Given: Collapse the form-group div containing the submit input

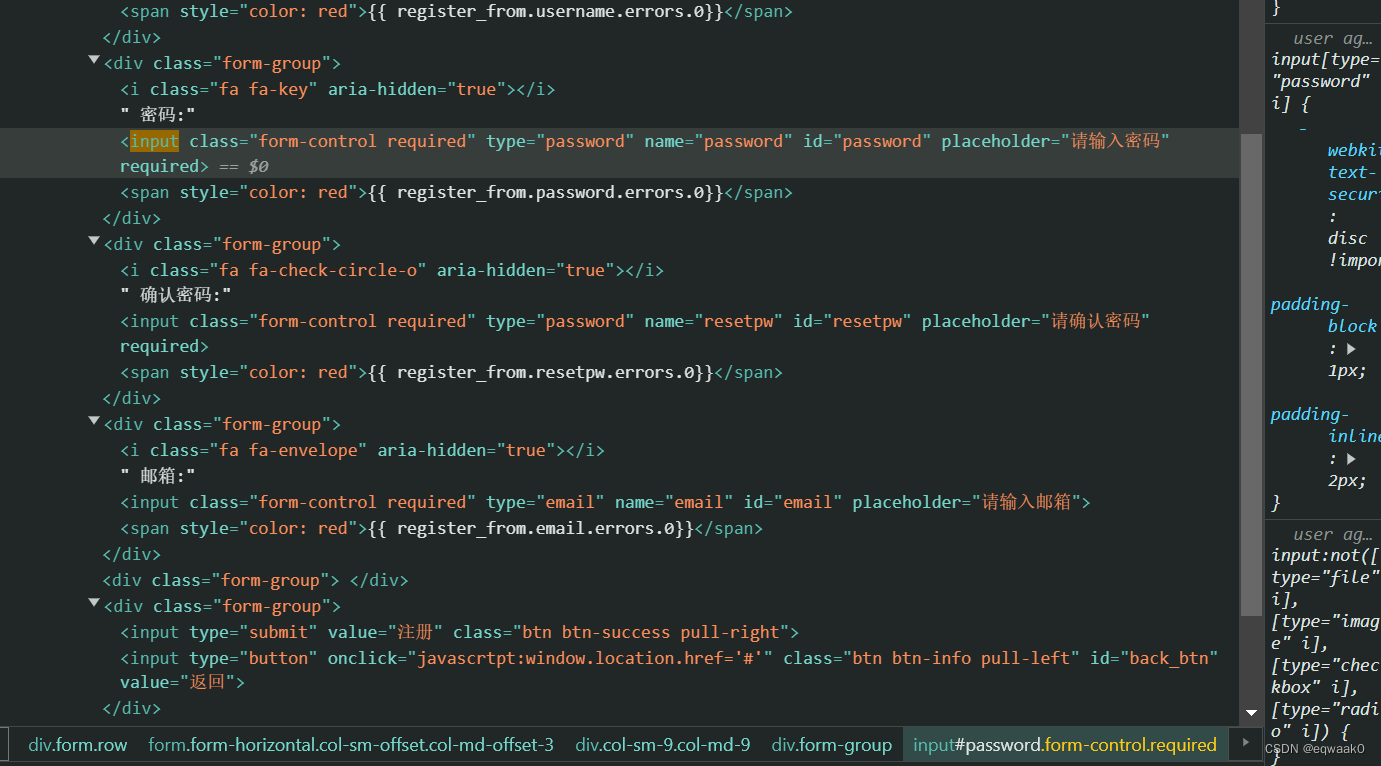Looking at the screenshot, I should (94, 604).
